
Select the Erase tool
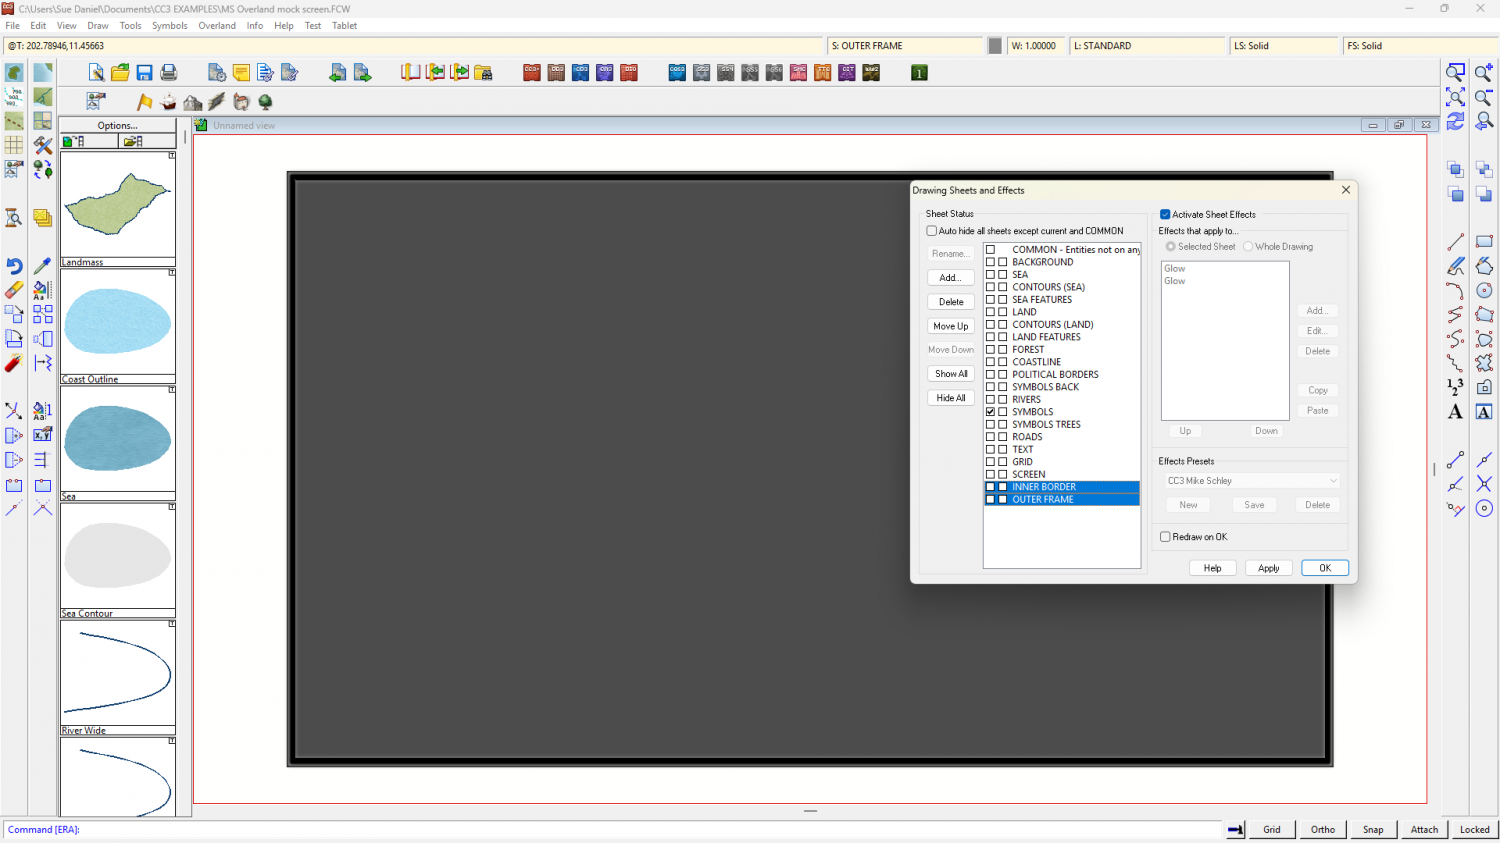coord(14,290)
